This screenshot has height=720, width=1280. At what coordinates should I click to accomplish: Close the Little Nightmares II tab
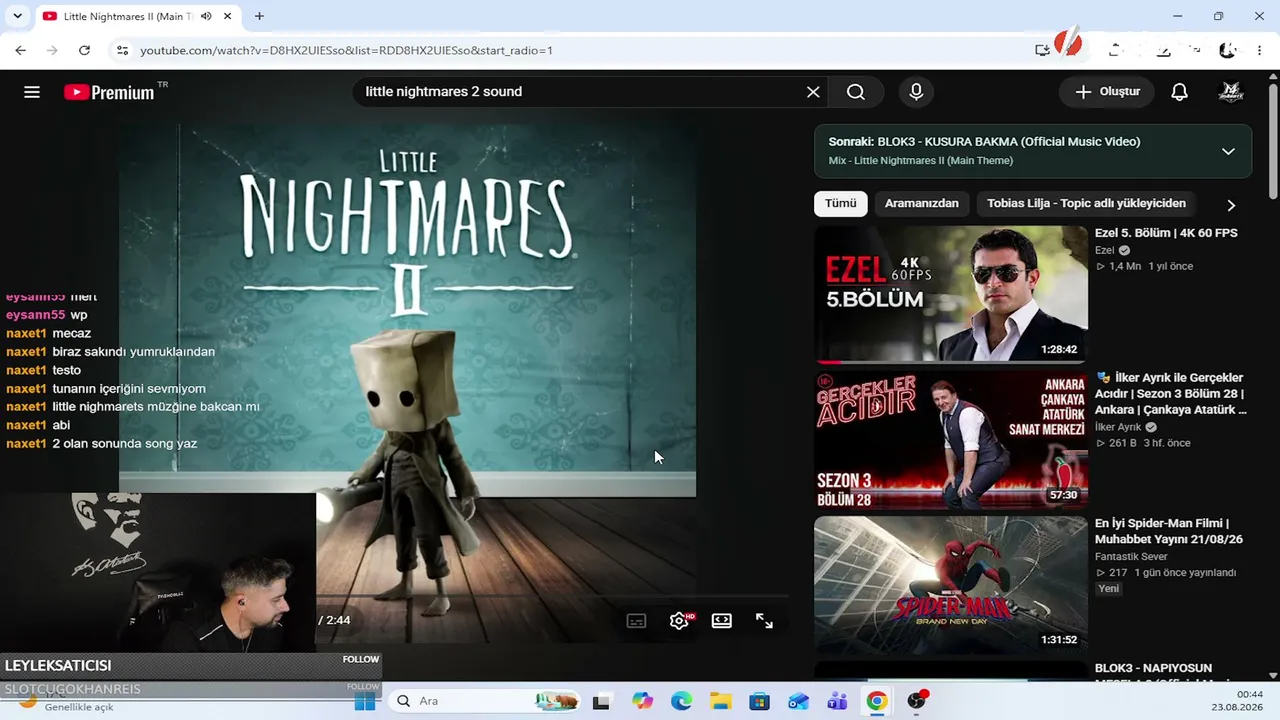pyautogui.click(x=227, y=16)
